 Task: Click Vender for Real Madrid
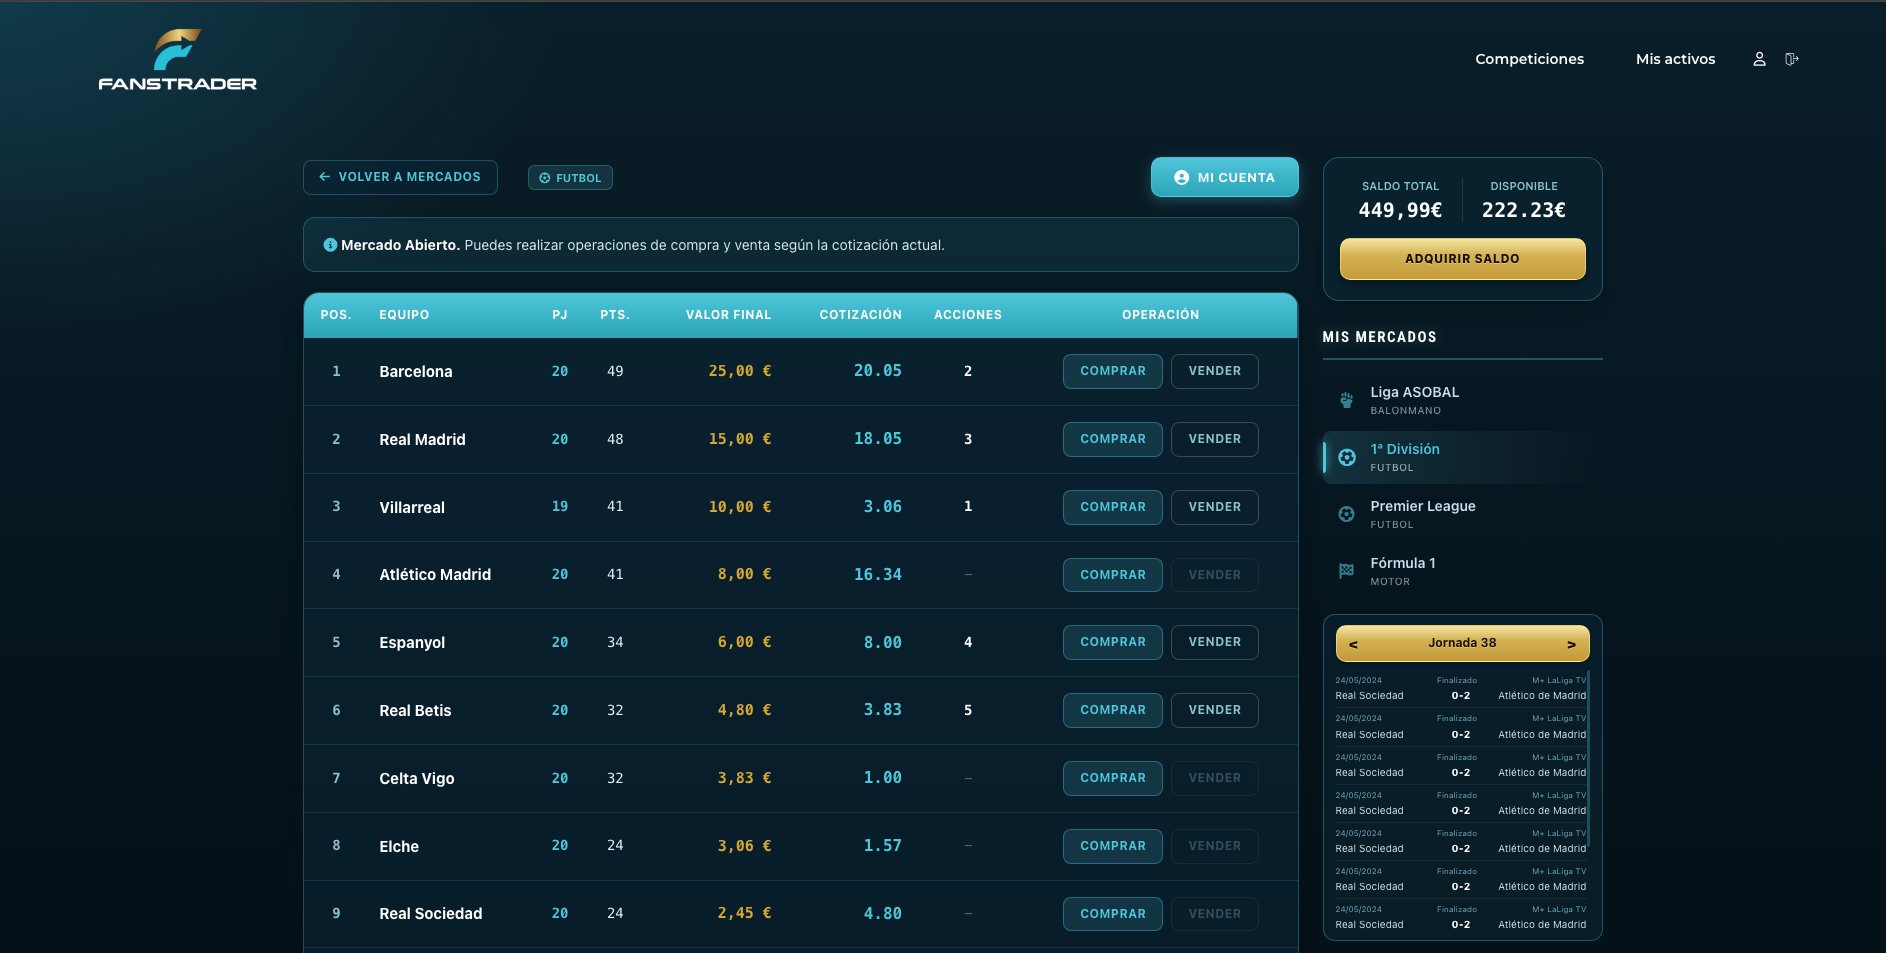pos(1214,439)
